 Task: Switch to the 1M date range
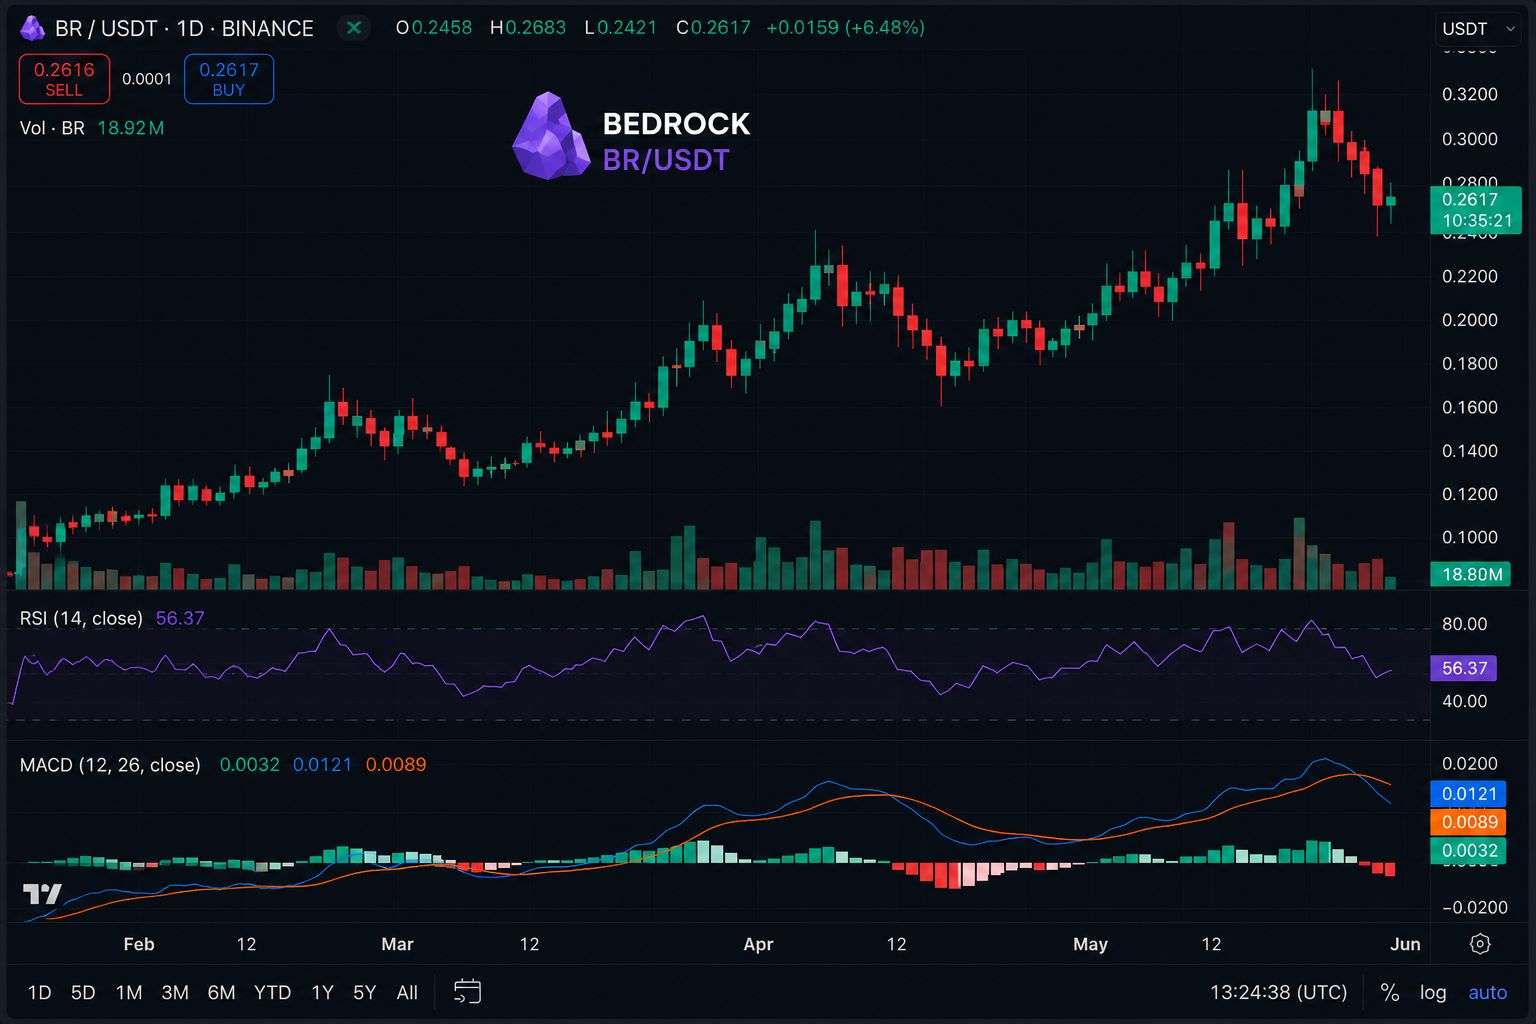tap(129, 992)
